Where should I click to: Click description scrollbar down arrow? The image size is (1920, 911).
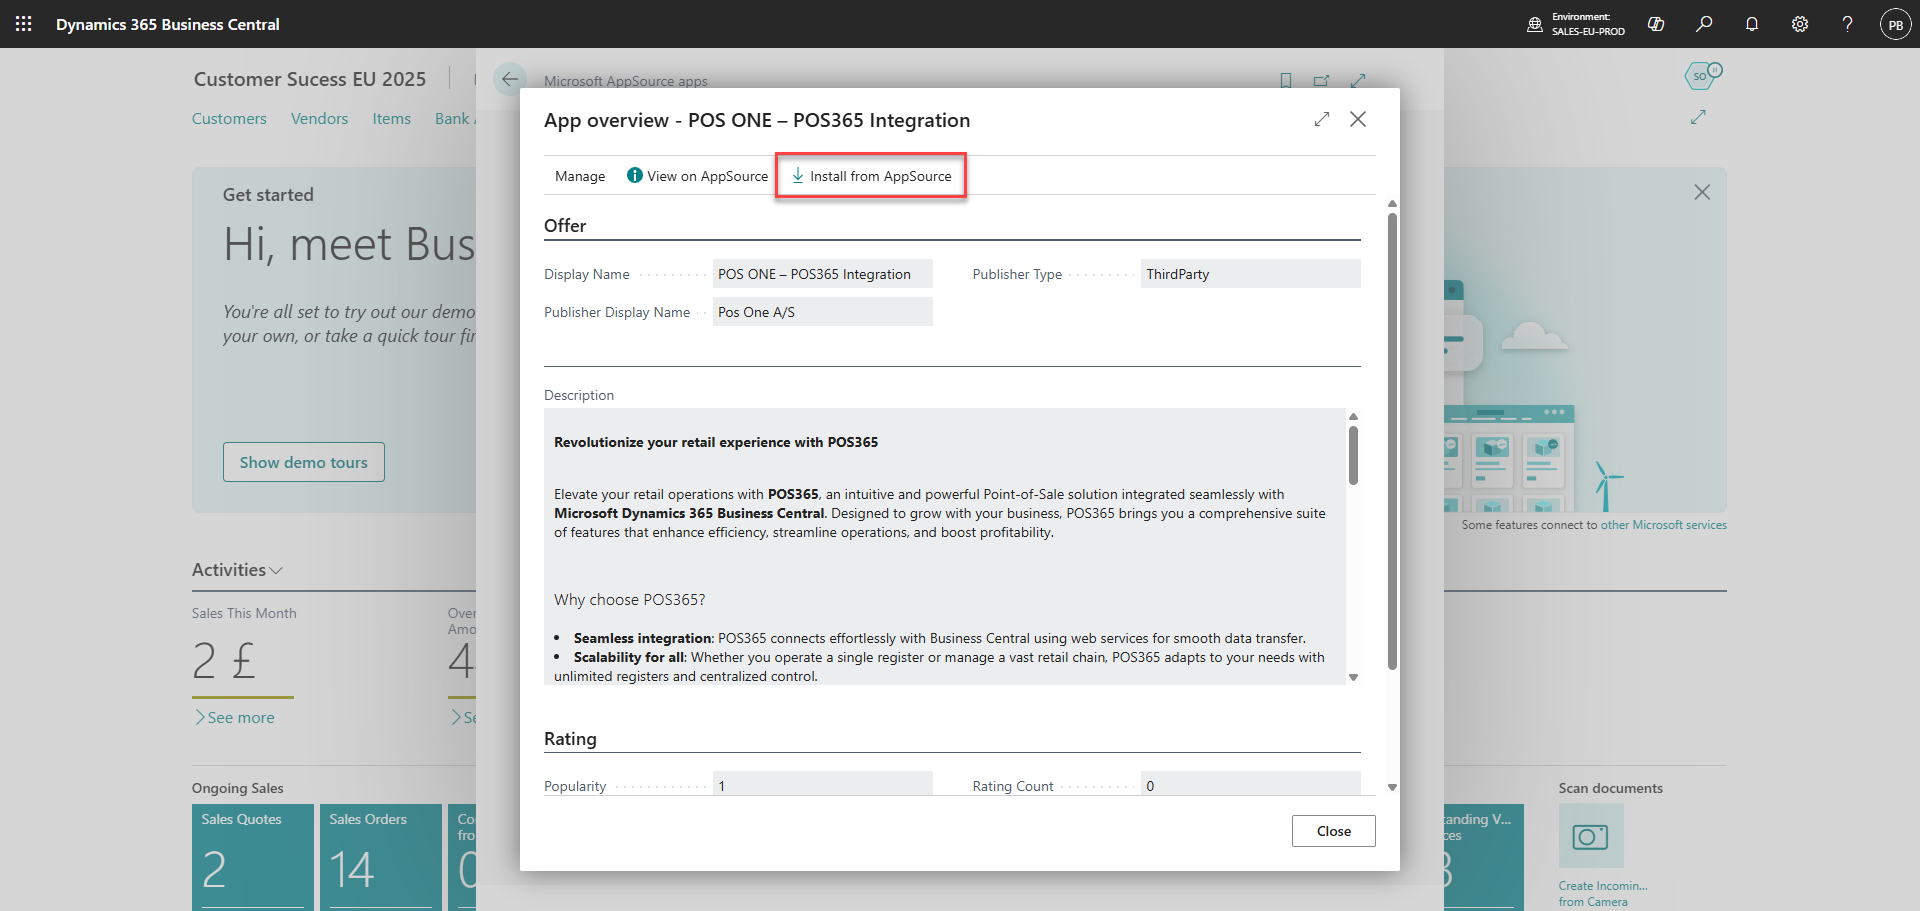pos(1353,677)
